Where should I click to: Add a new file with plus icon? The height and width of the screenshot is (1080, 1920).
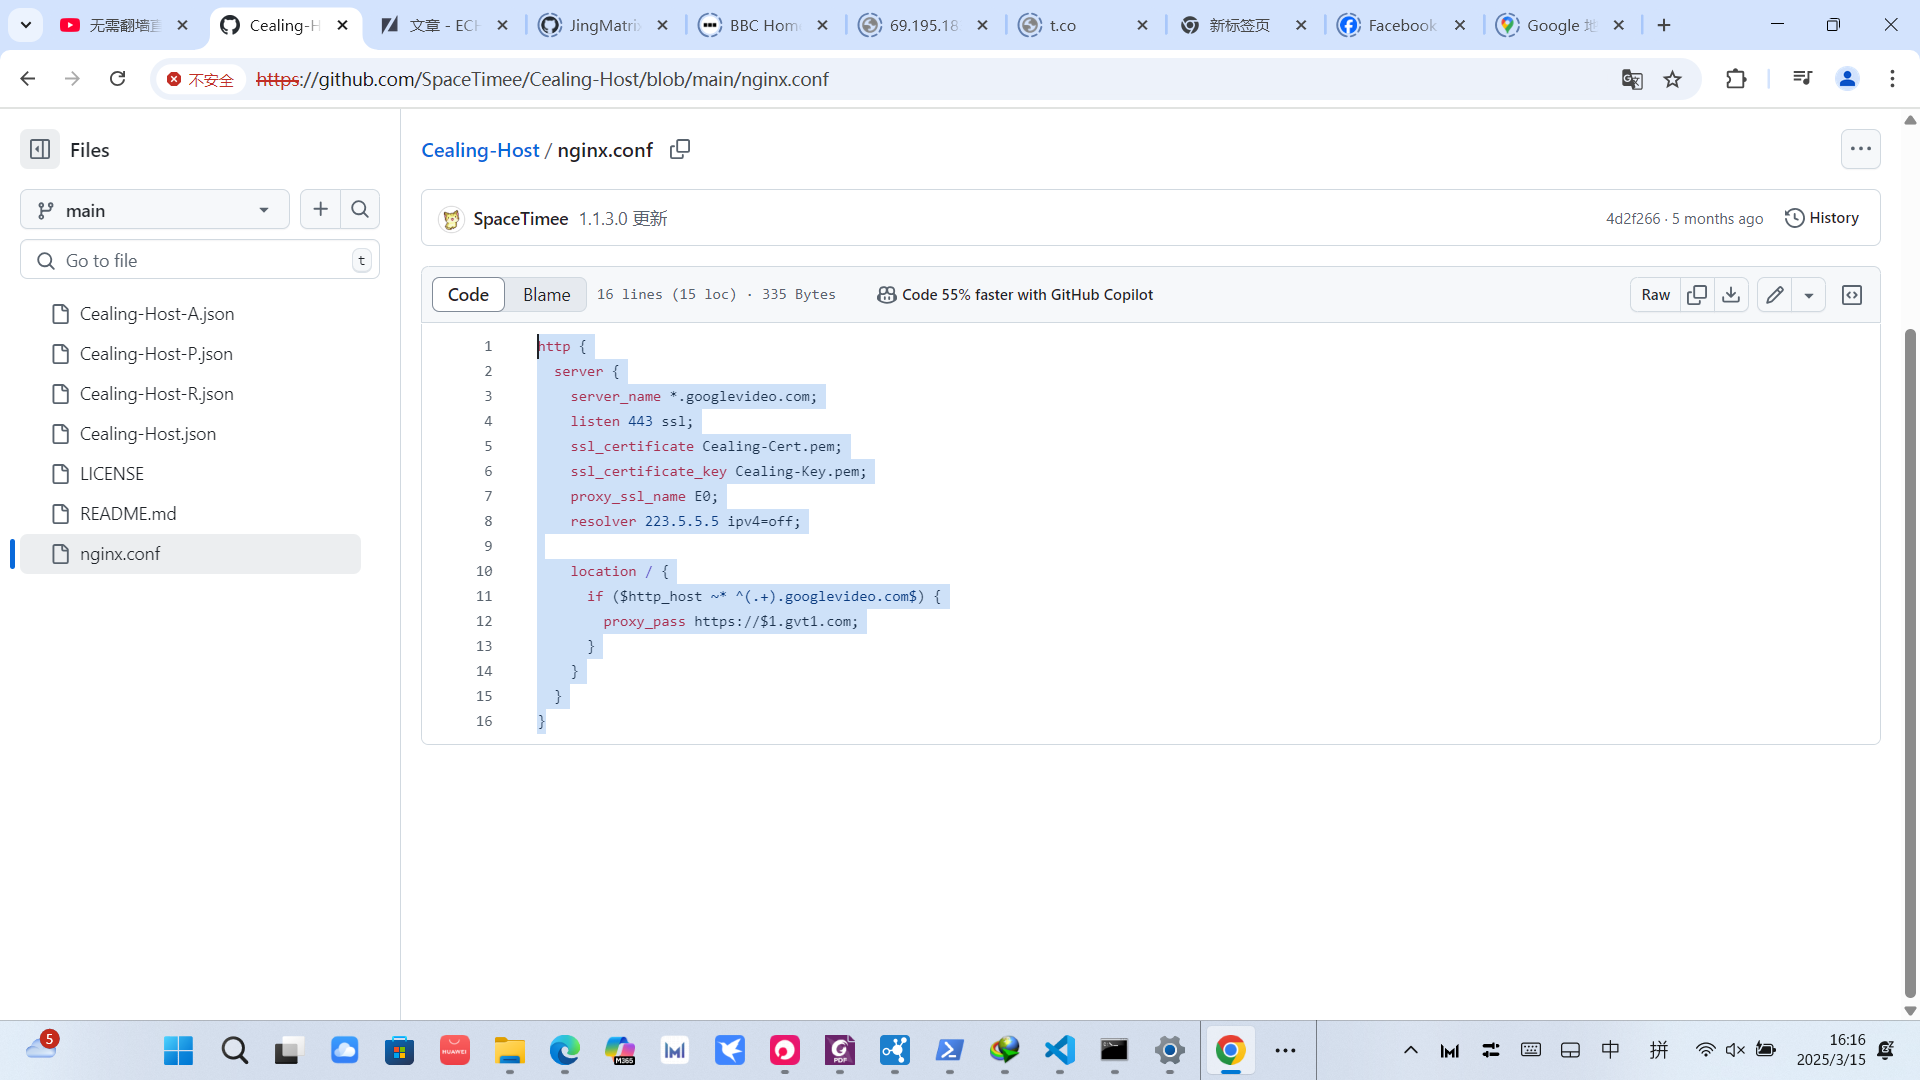(320, 209)
